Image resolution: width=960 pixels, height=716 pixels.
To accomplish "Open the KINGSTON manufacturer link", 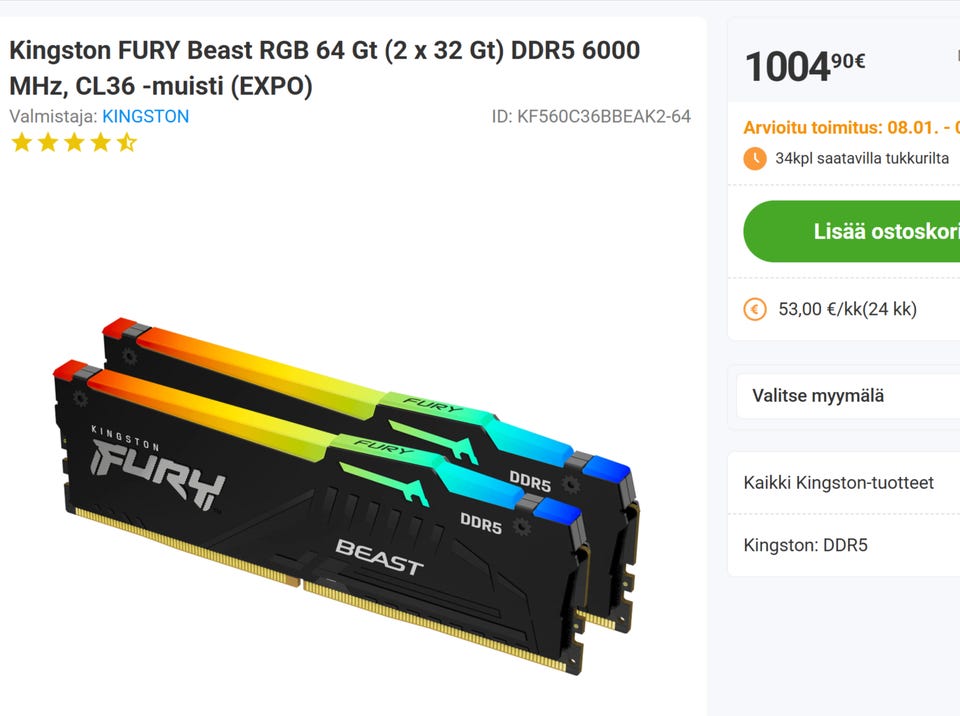I will click(x=146, y=116).
